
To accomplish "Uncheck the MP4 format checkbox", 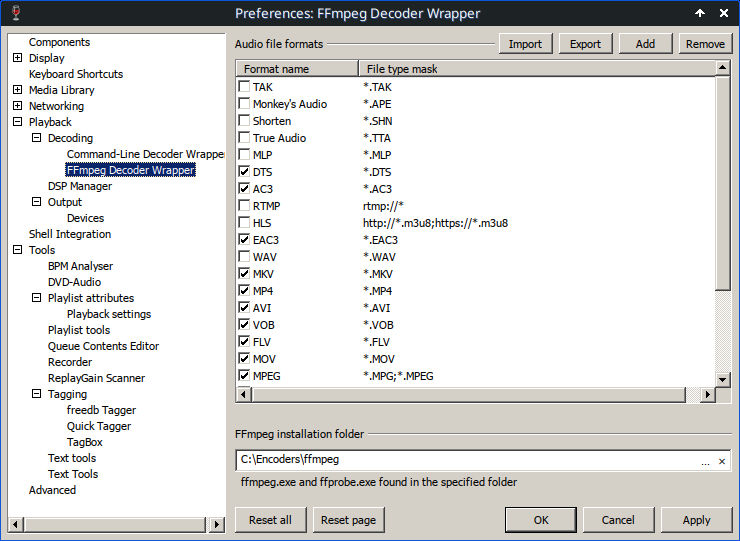I will click(244, 290).
